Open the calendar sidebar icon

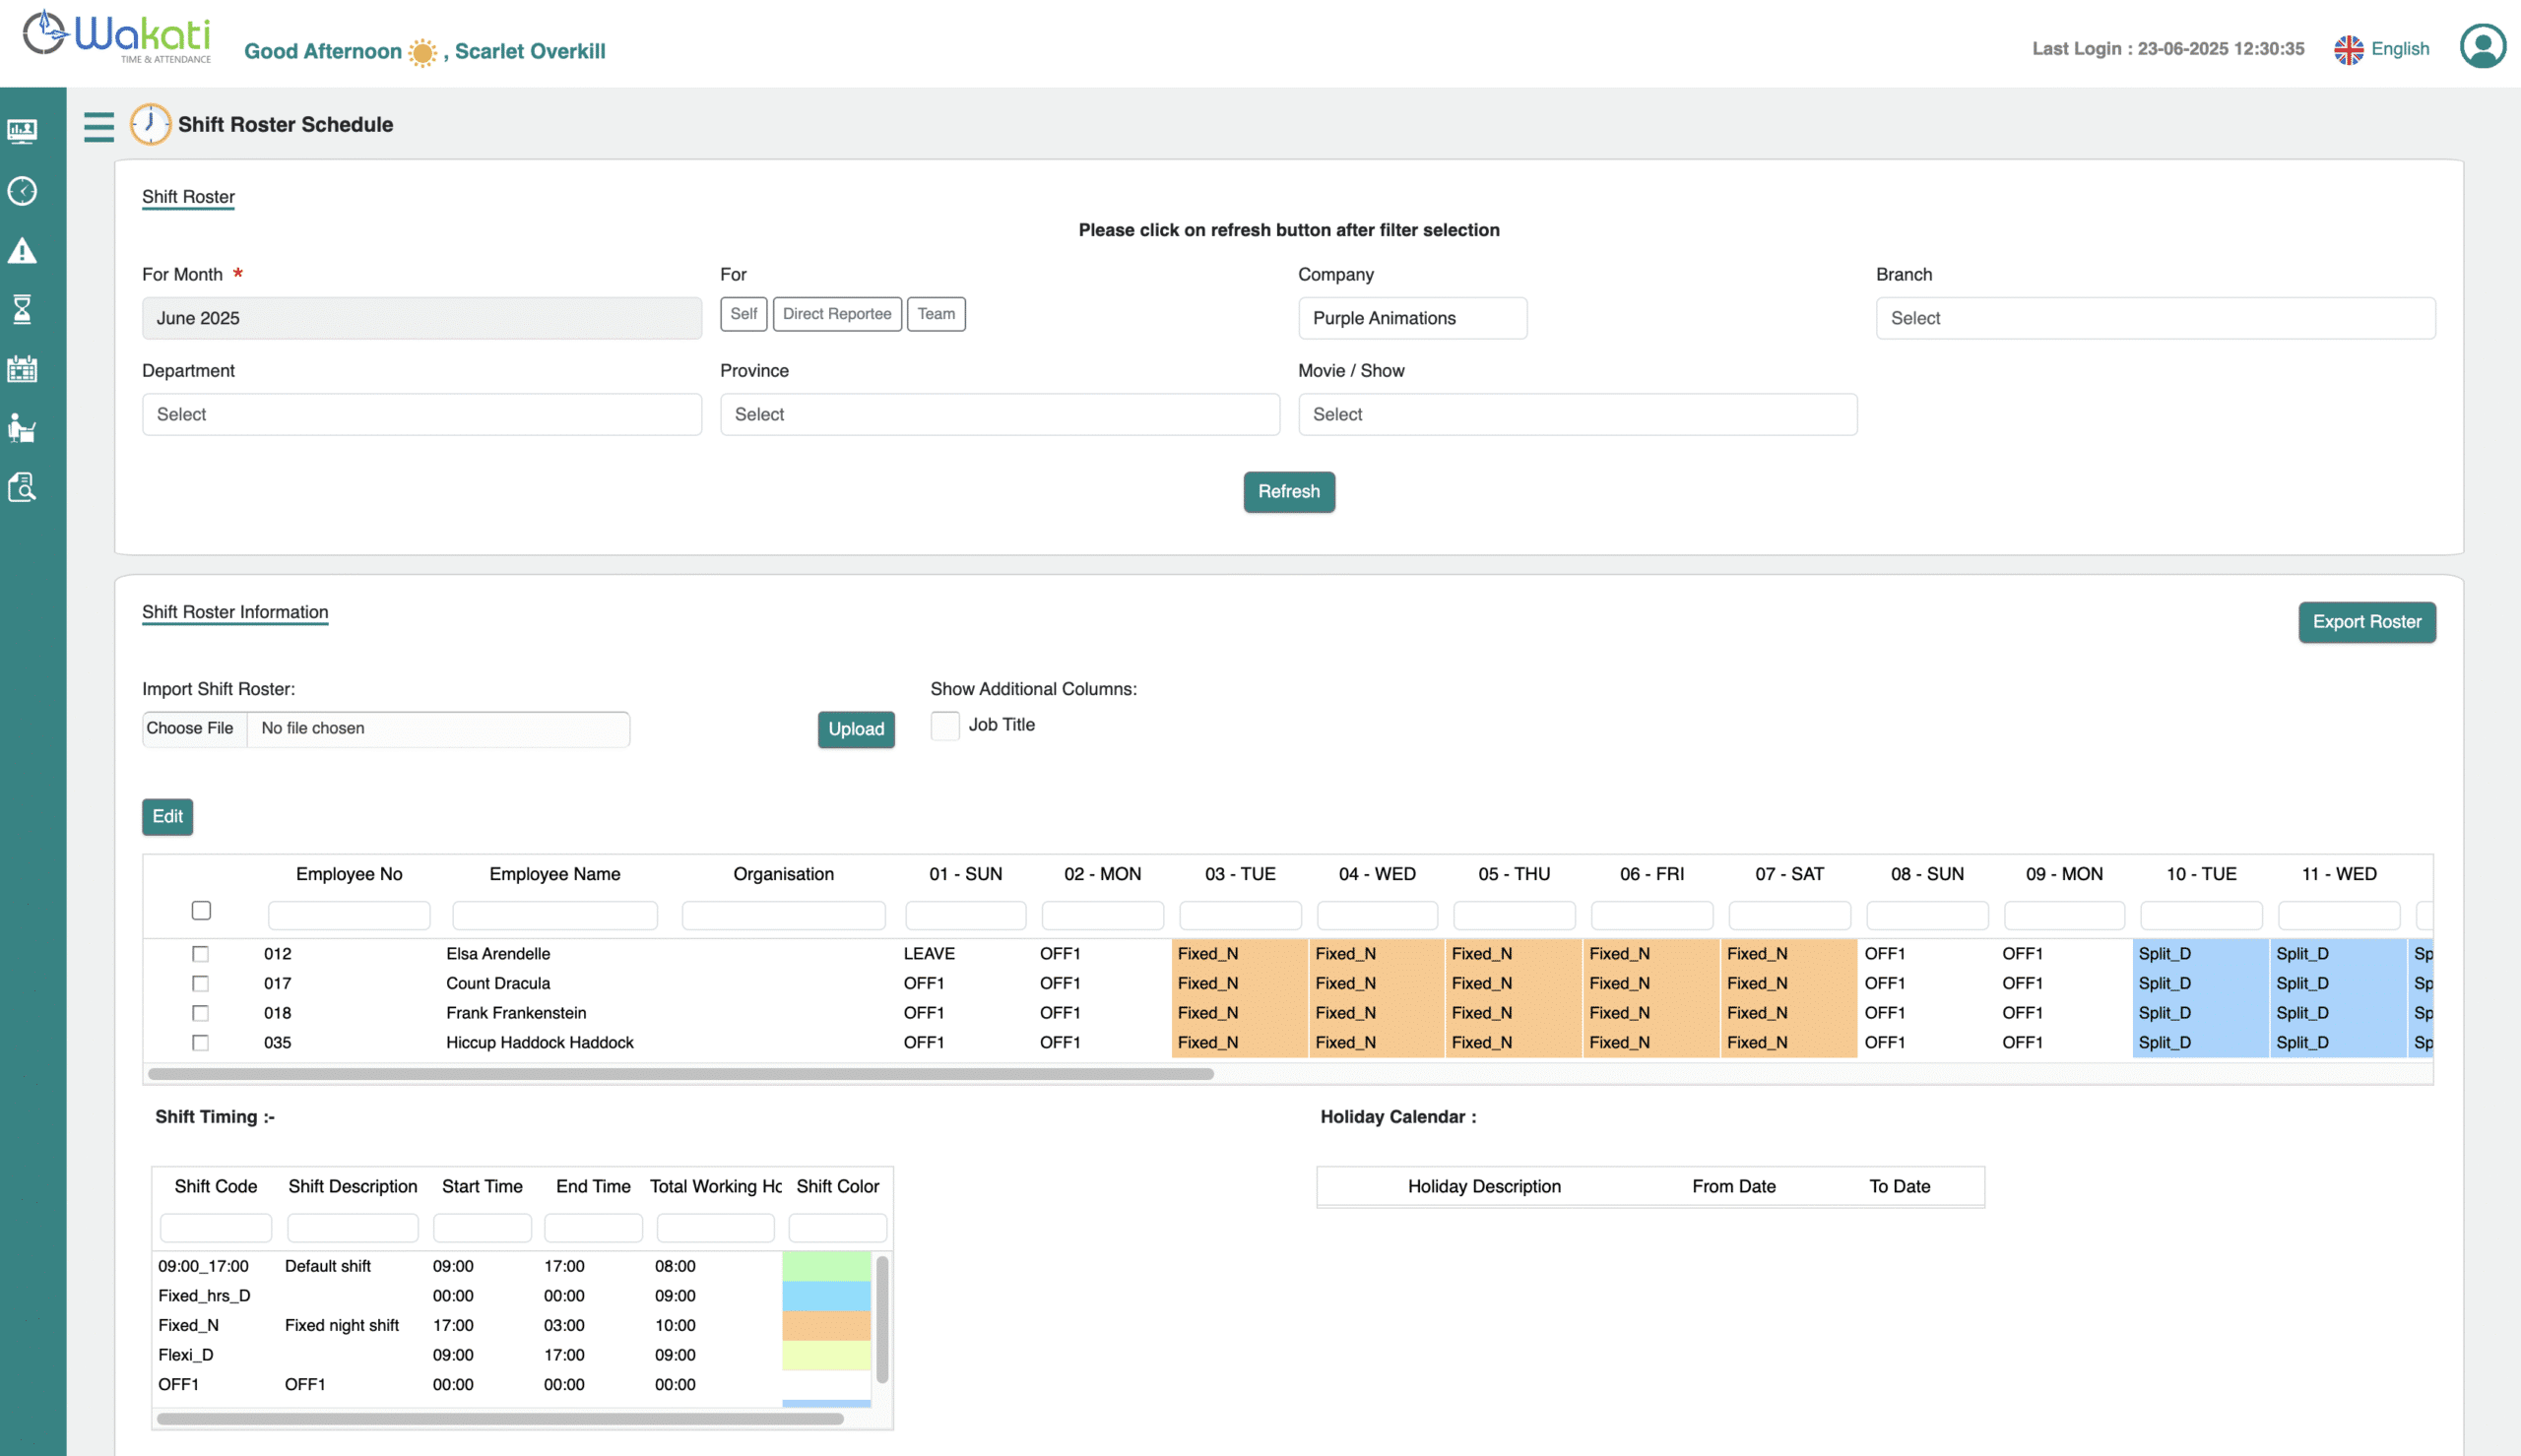(x=22, y=369)
